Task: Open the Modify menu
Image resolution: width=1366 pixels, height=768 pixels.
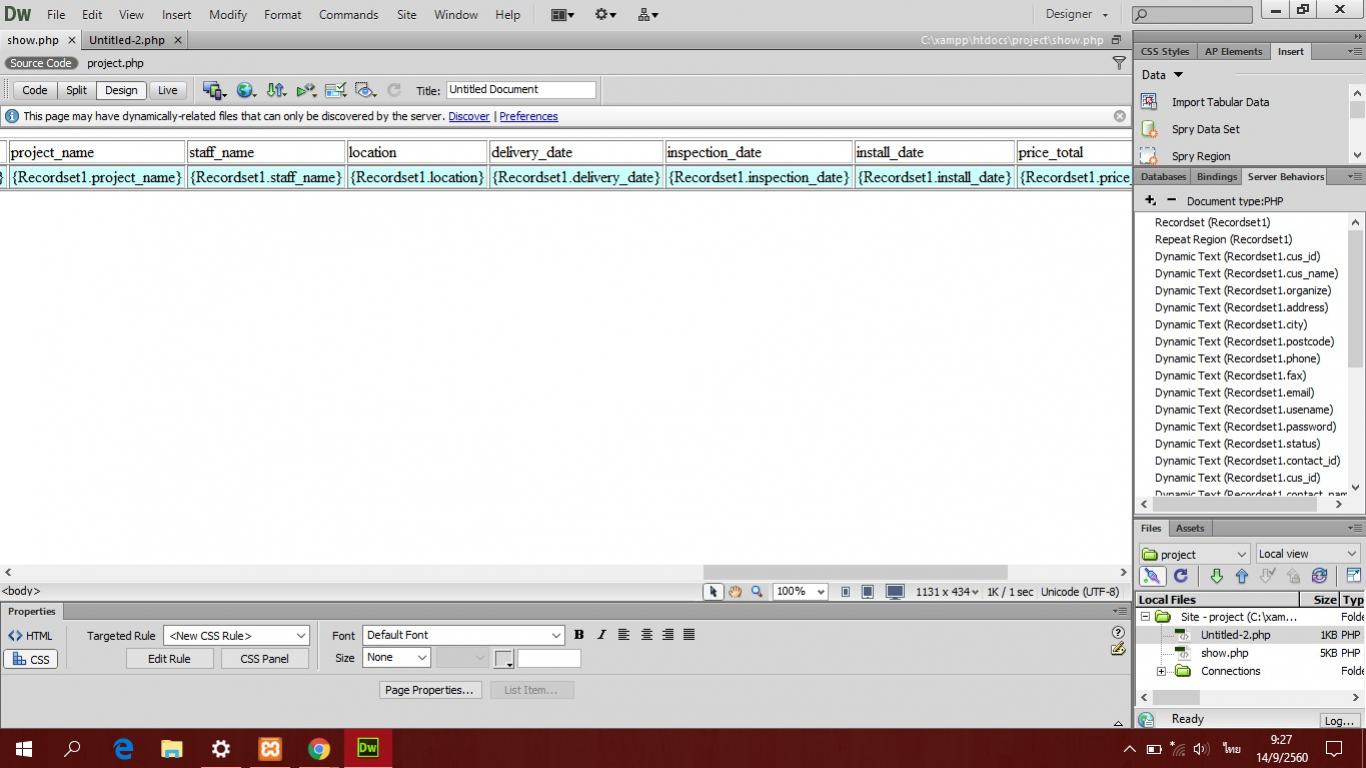Action: pyautogui.click(x=228, y=14)
